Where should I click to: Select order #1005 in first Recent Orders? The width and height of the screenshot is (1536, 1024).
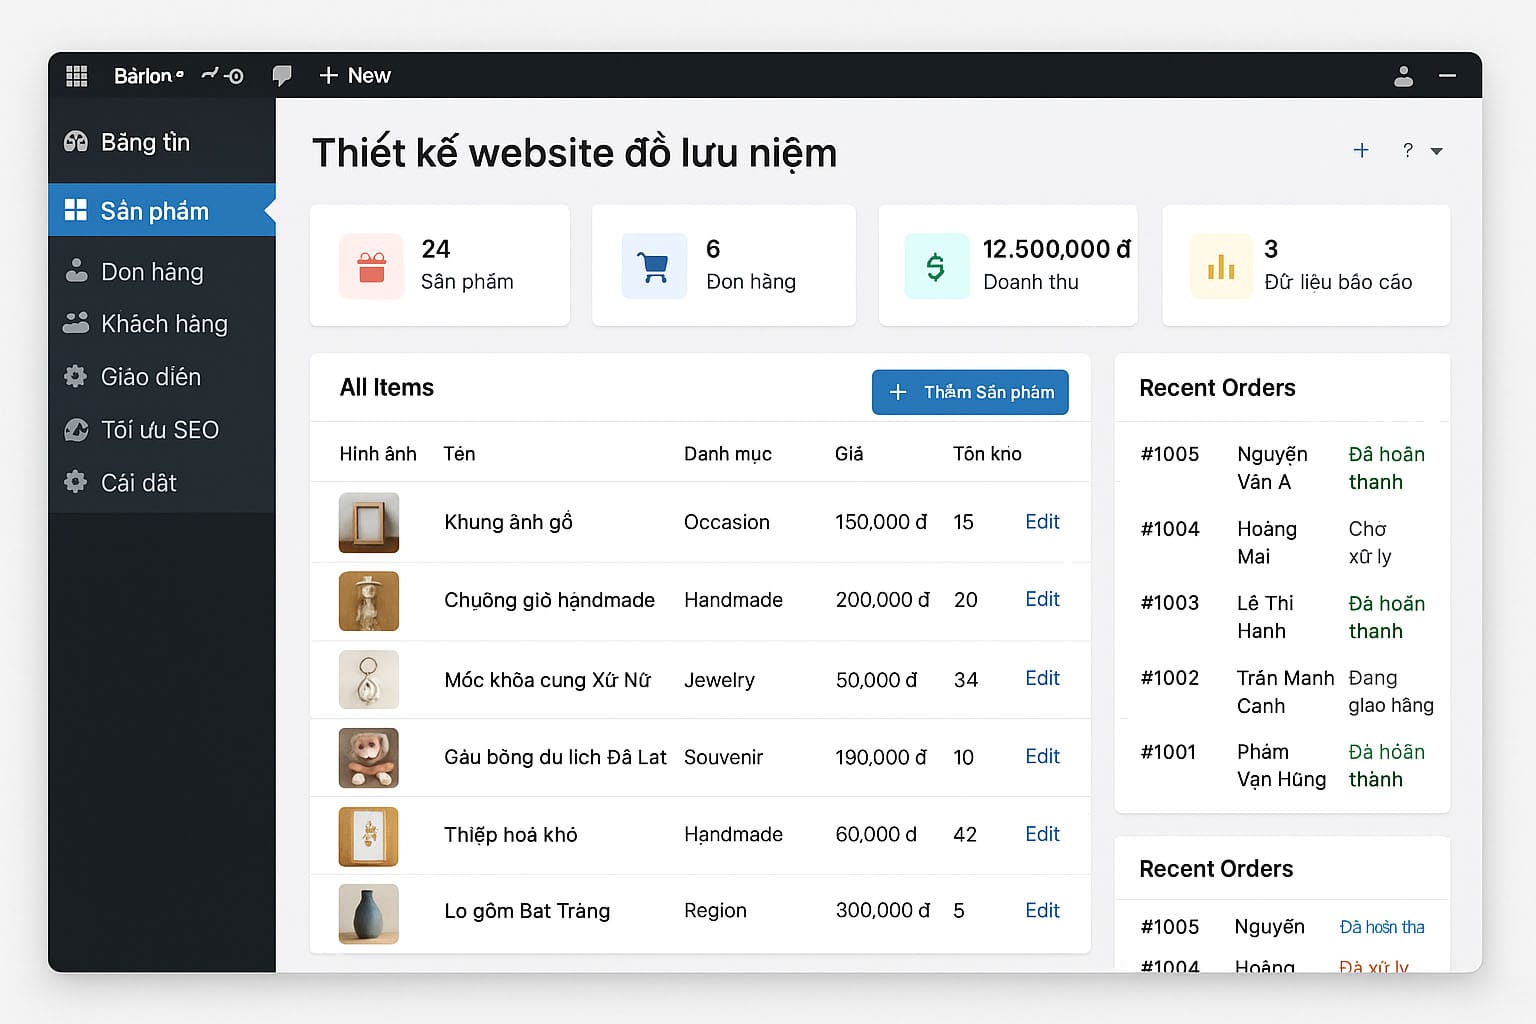pyautogui.click(x=1283, y=468)
